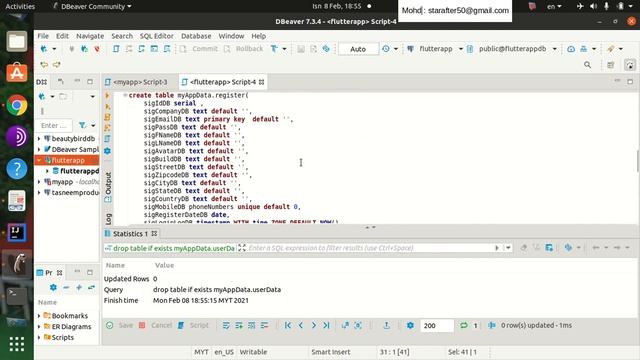
Task: Toggle link with editor icon in Projects panel
Action: pos(91,287)
